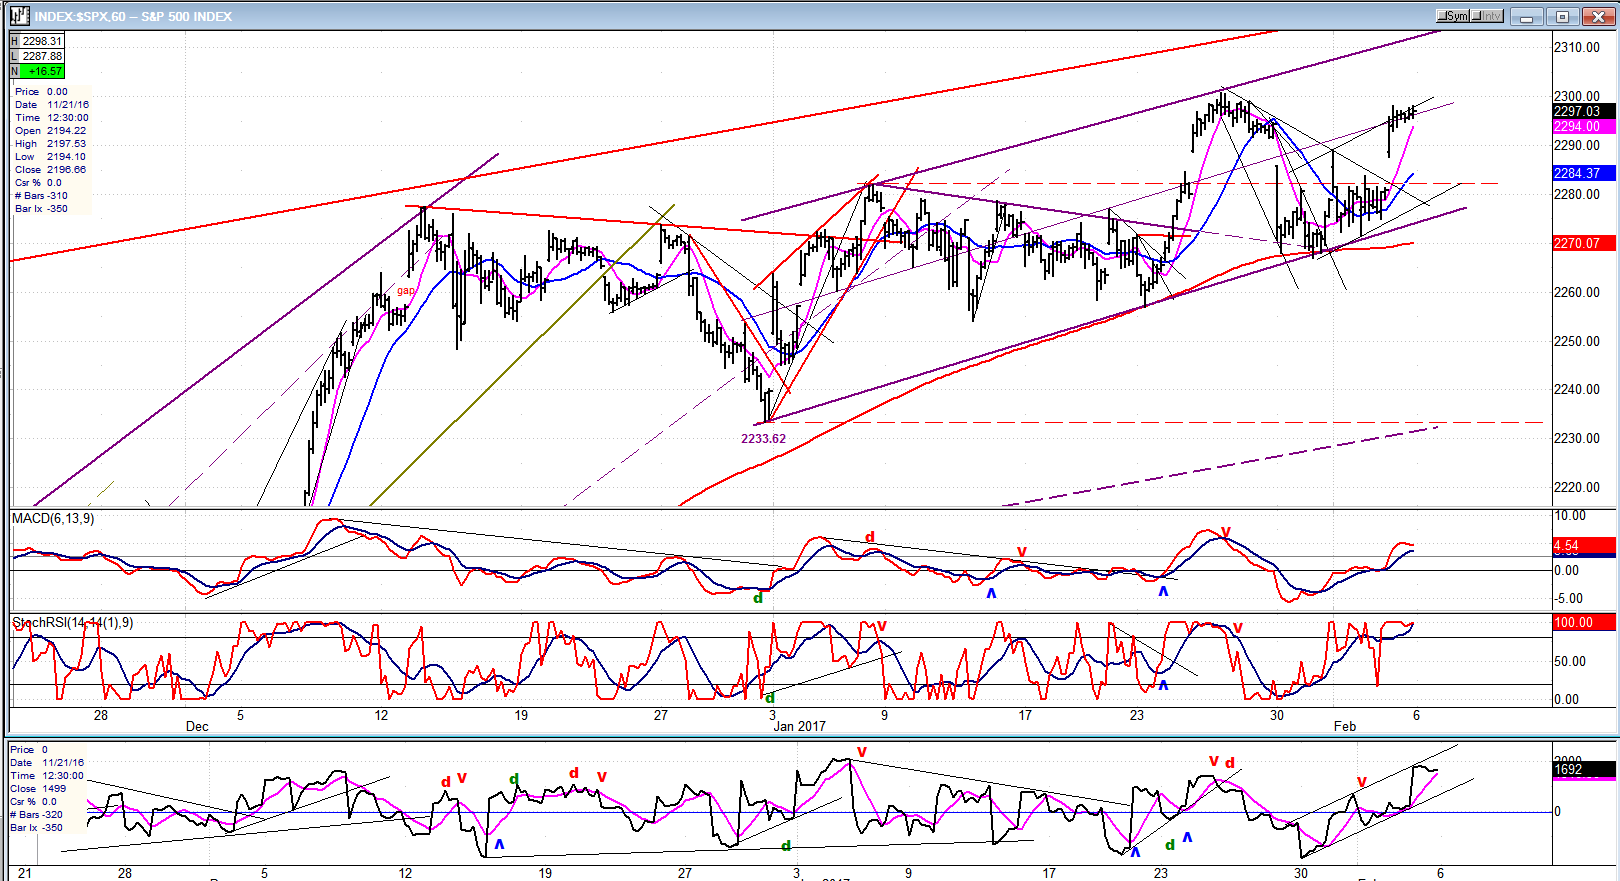Click the black 2297.03 last price tag

coord(1582,111)
